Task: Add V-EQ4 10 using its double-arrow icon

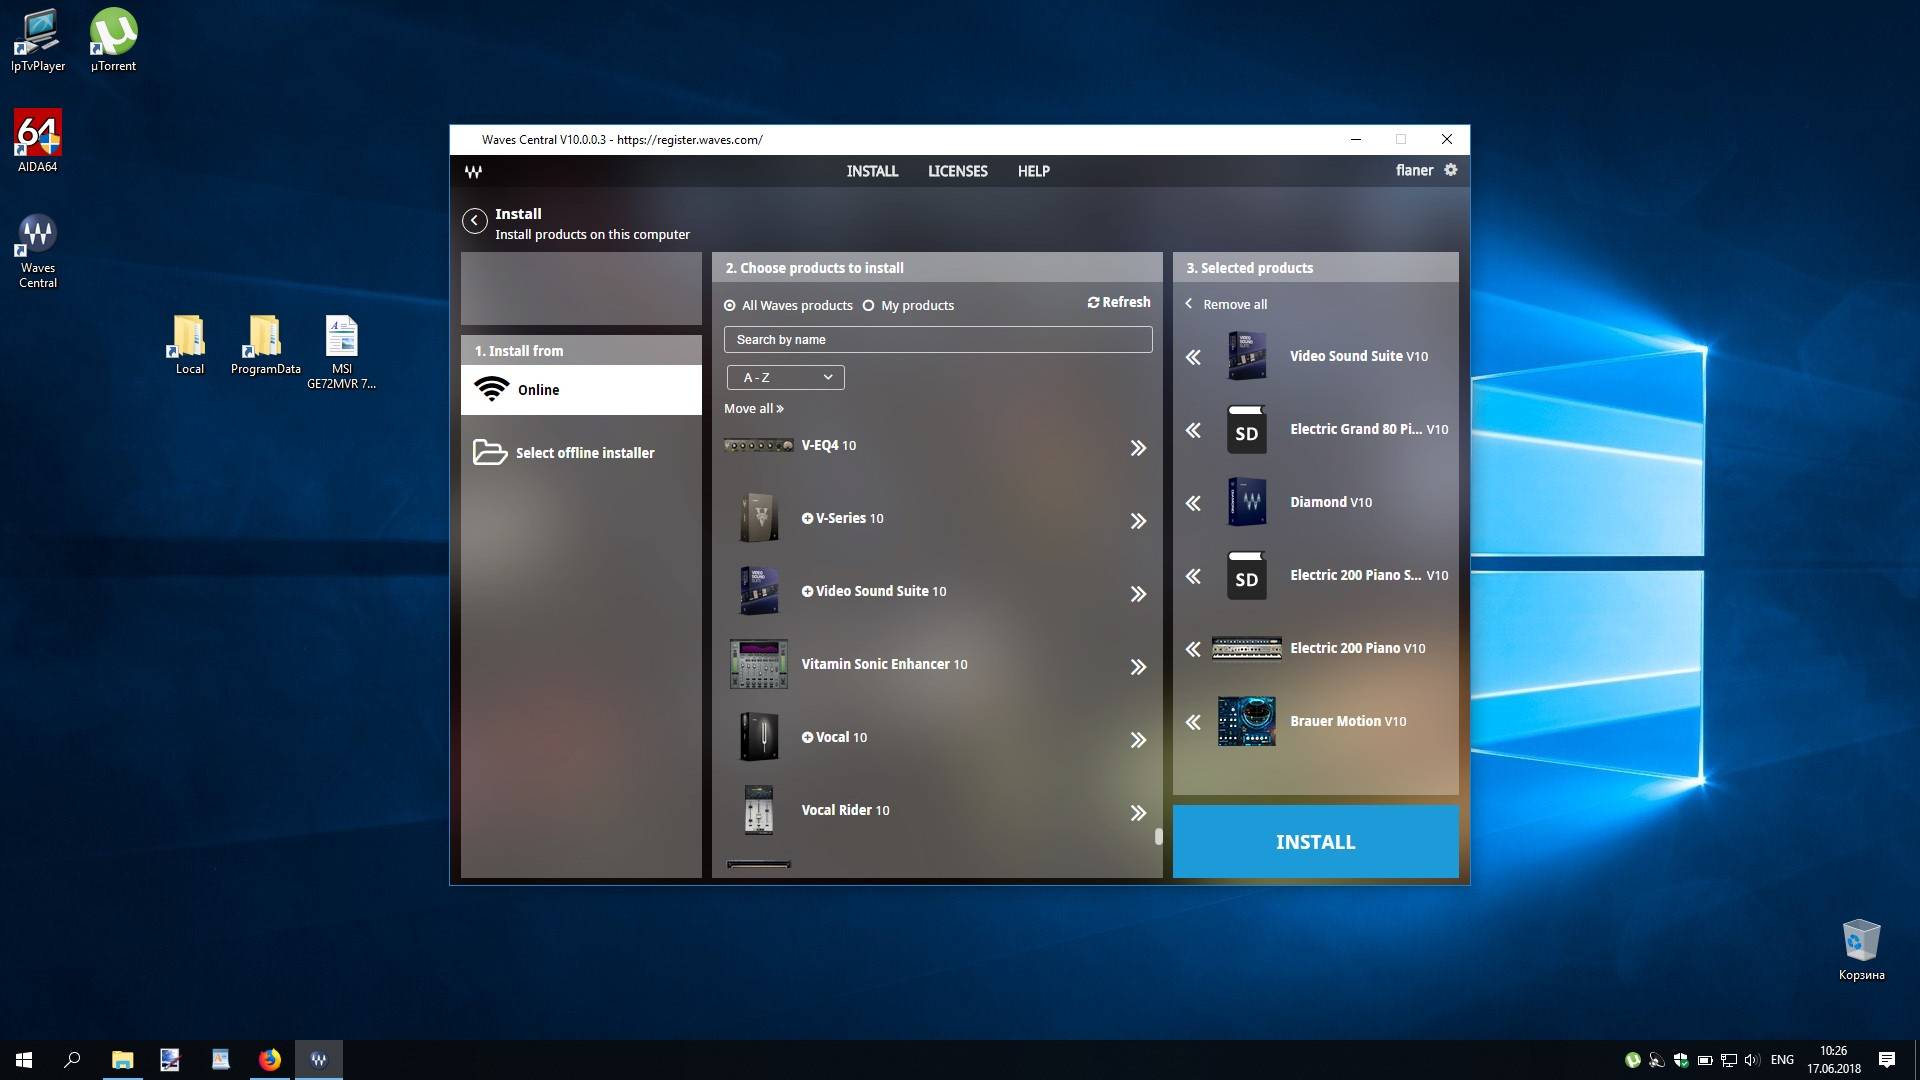Action: click(1138, 448)
